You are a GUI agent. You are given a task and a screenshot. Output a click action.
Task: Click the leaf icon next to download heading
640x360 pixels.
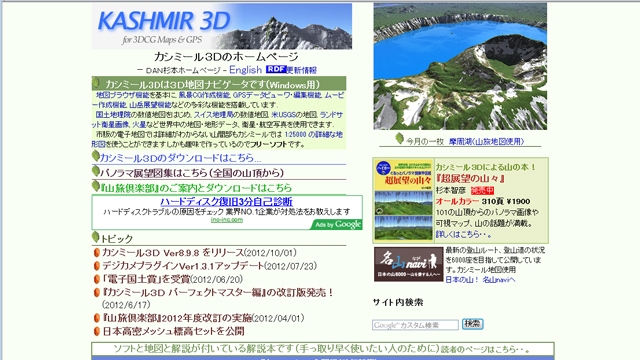tap(96, 156)
